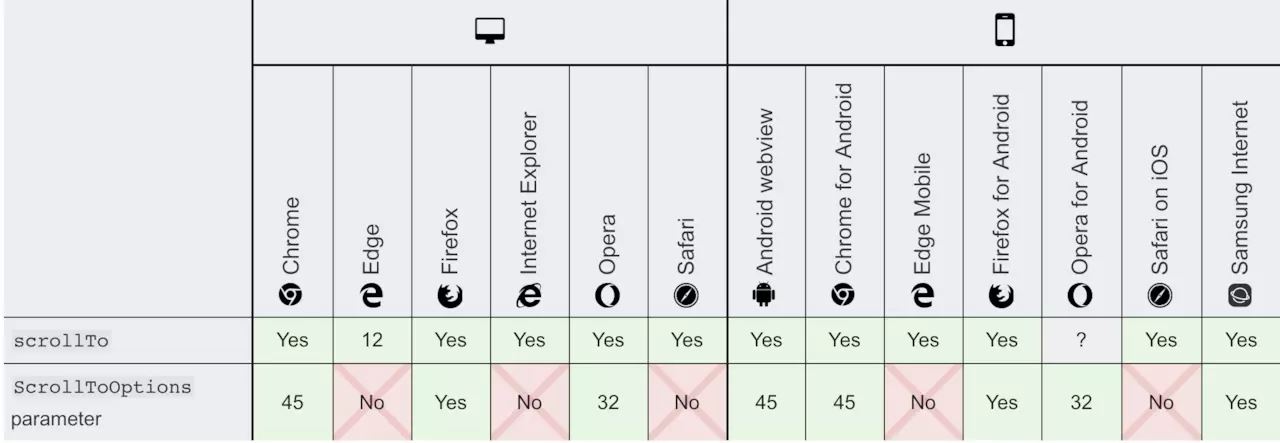
Task: Click the Edge 'No' ScrollToOptions cell
Action: (372, 402)
